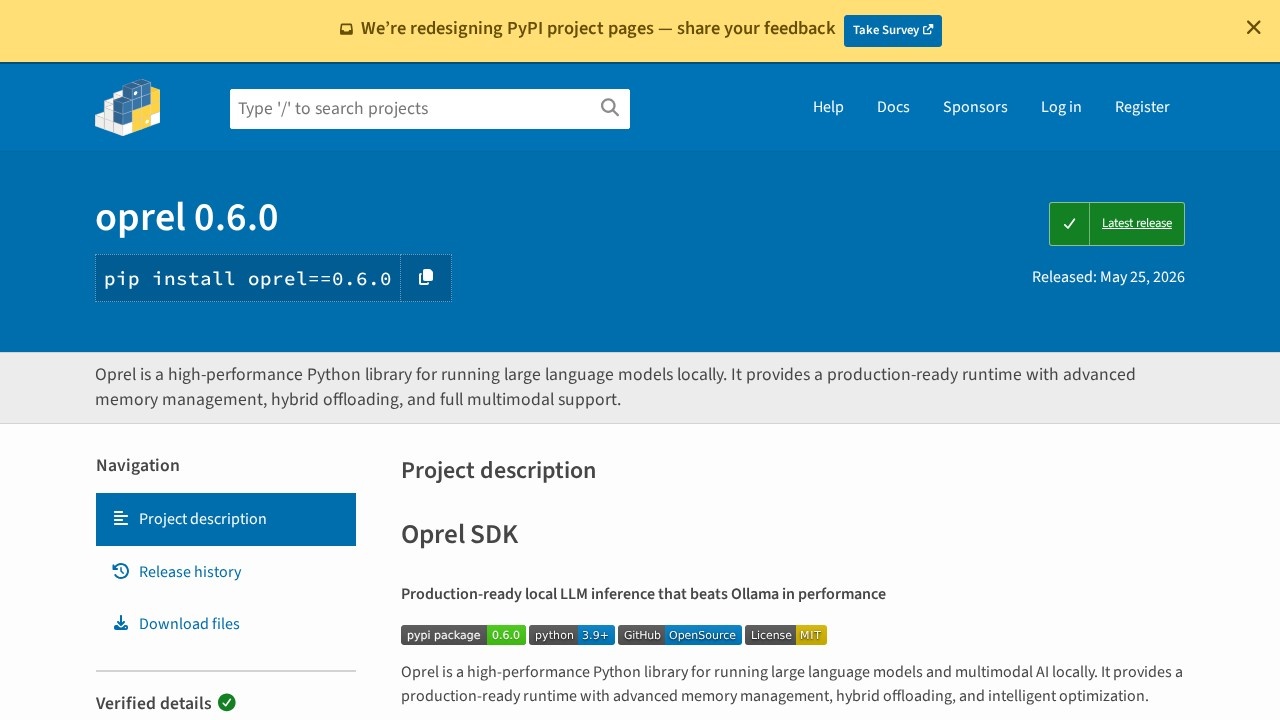The image size is (1280, 720).
Task: Click the 'Oprel SDK' heading
Action: [x=460, y=534]
